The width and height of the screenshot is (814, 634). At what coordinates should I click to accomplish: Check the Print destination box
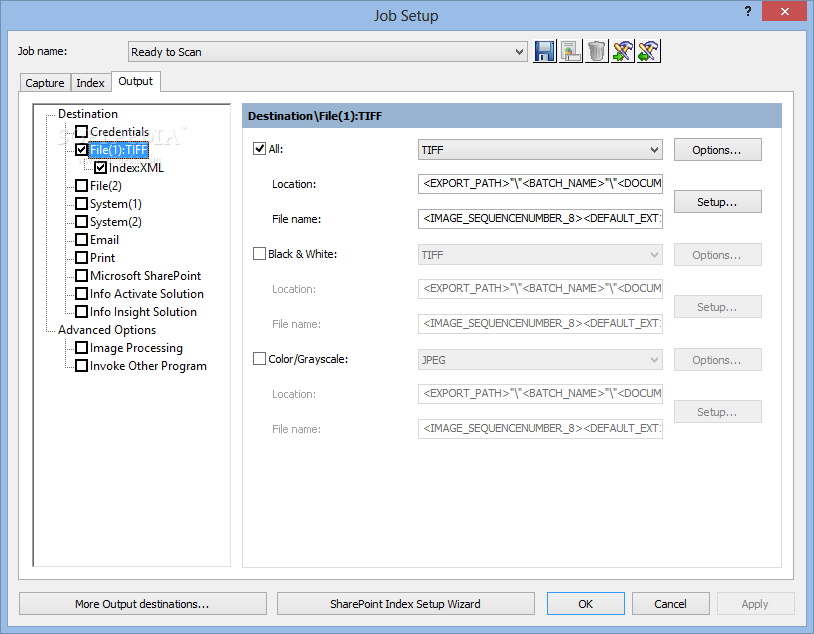[x=82, y=258]
